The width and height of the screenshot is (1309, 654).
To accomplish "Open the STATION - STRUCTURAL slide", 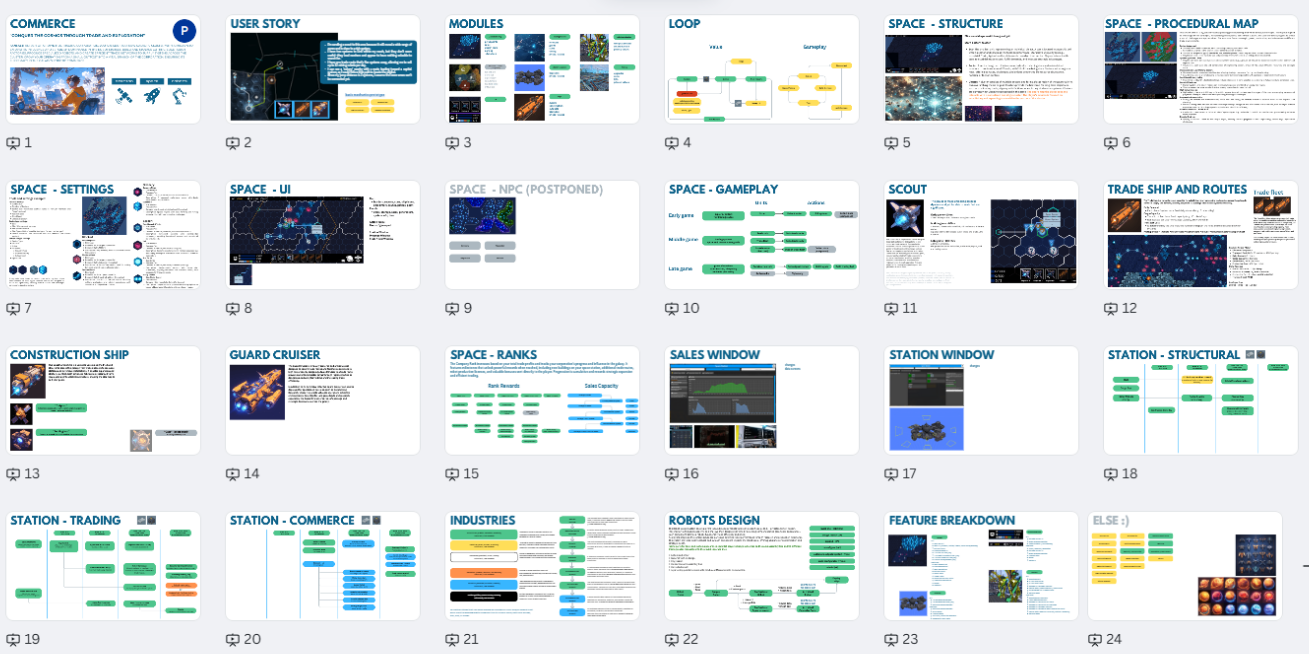I will click(x=1201, y=401).
